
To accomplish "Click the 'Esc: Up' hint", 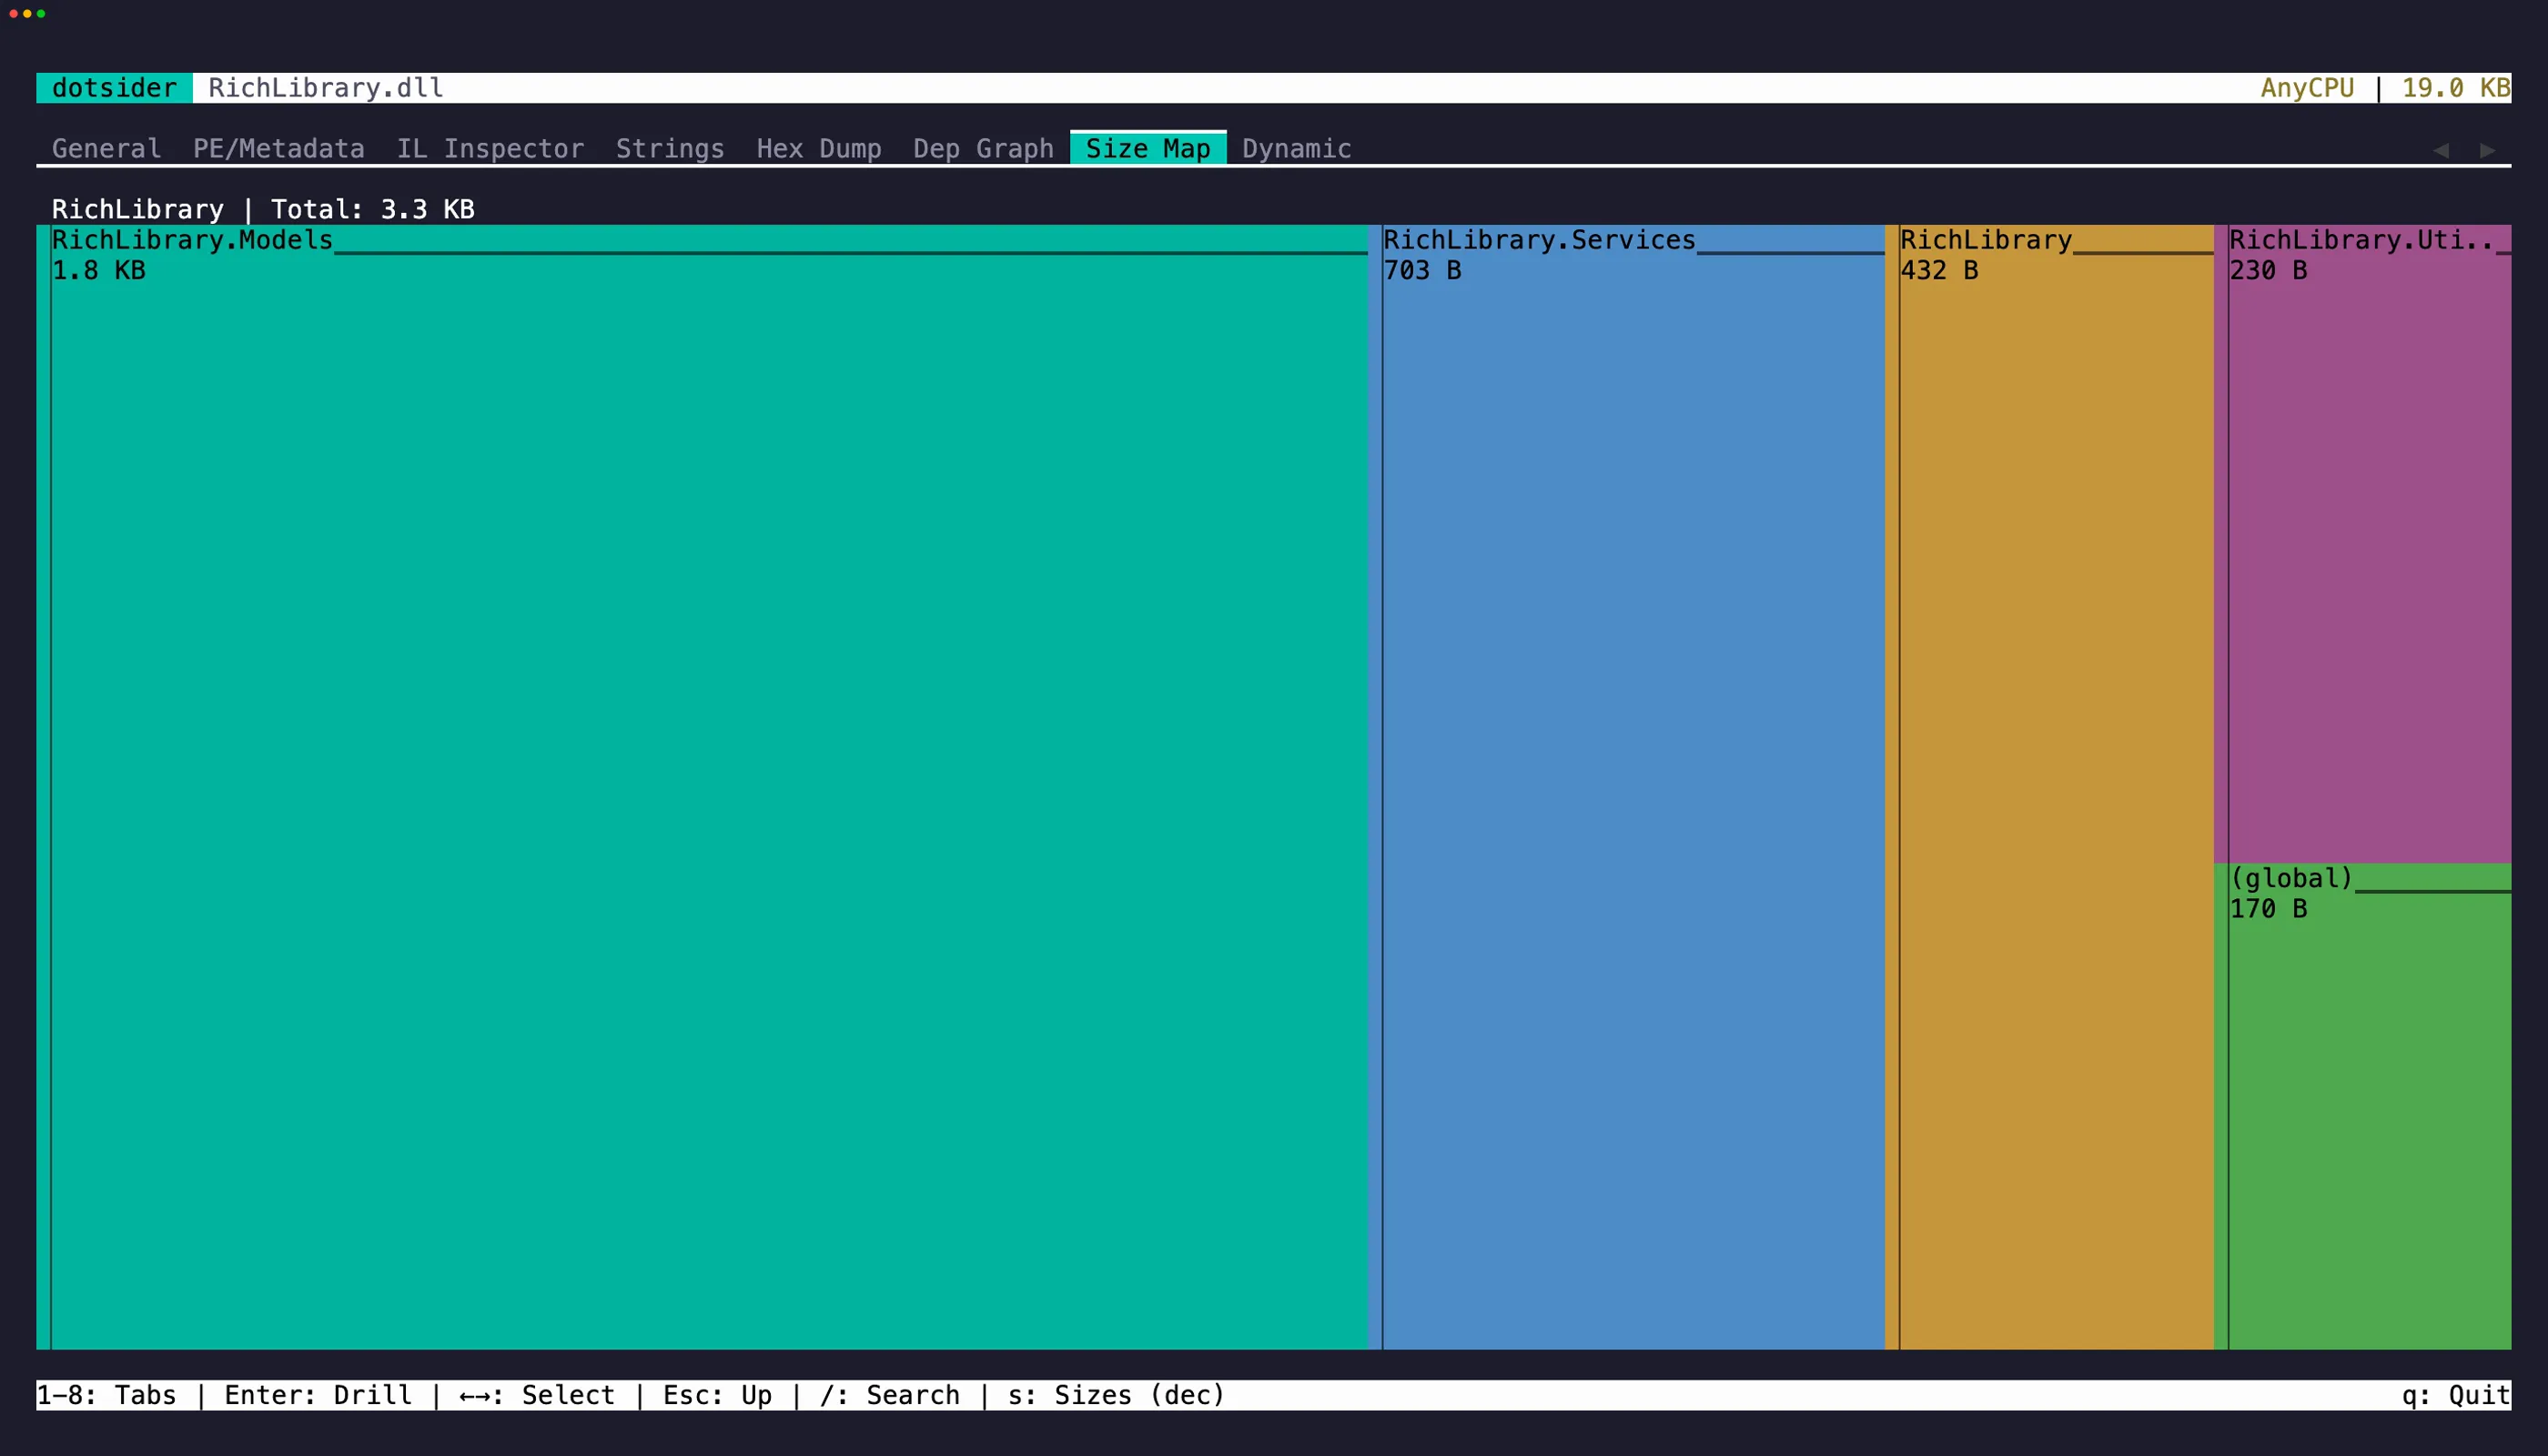I will 717,1395.
